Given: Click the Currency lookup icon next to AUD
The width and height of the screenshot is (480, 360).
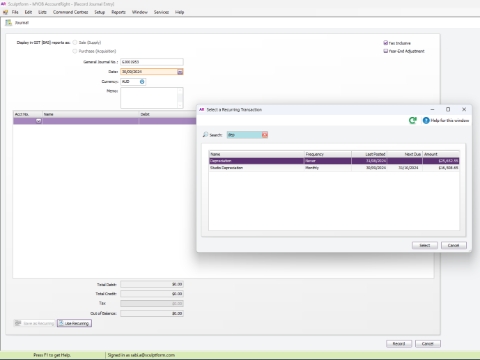Looking at the screenshot, I should (x=142, y=82).
